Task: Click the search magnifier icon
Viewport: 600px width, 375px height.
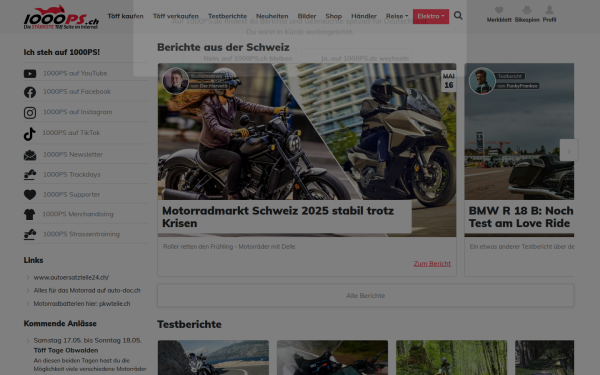Action: pos(458,16)
